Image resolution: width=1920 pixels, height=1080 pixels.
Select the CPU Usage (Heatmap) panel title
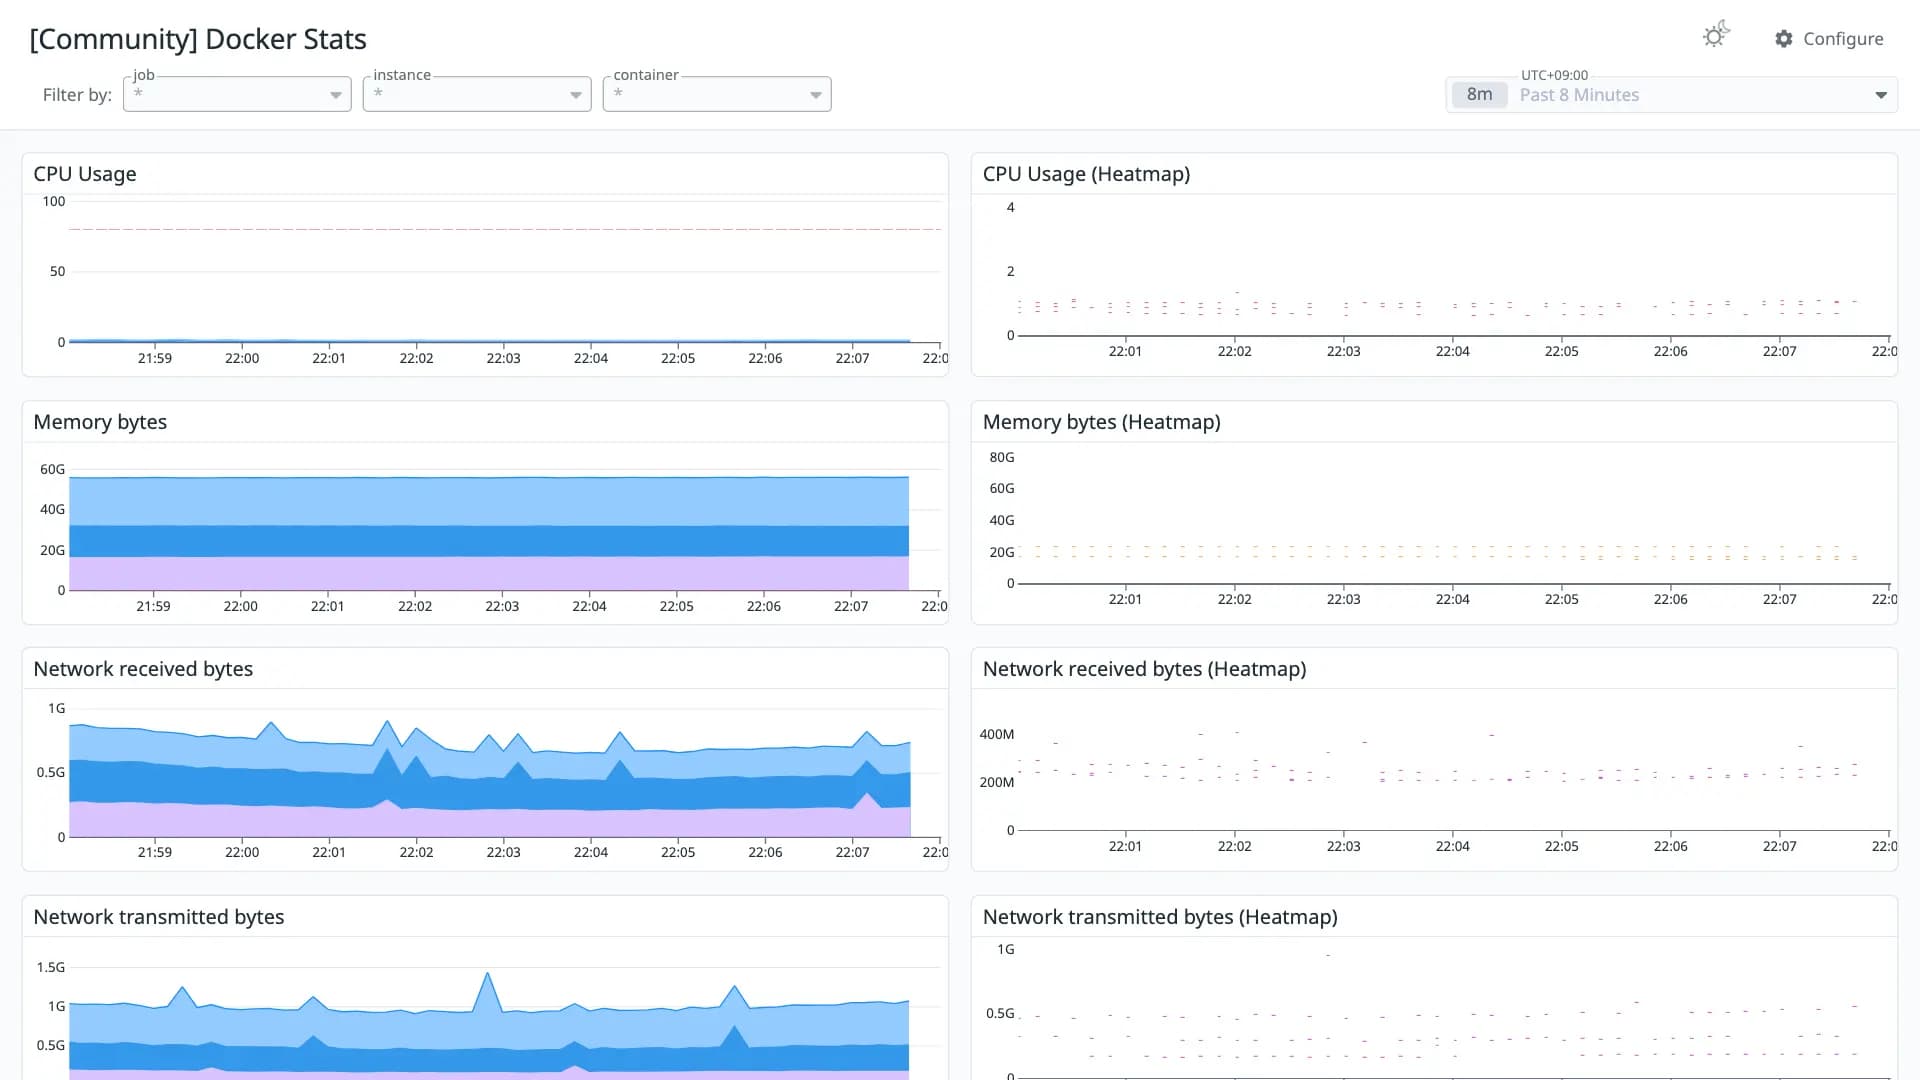pos(1086,174)
